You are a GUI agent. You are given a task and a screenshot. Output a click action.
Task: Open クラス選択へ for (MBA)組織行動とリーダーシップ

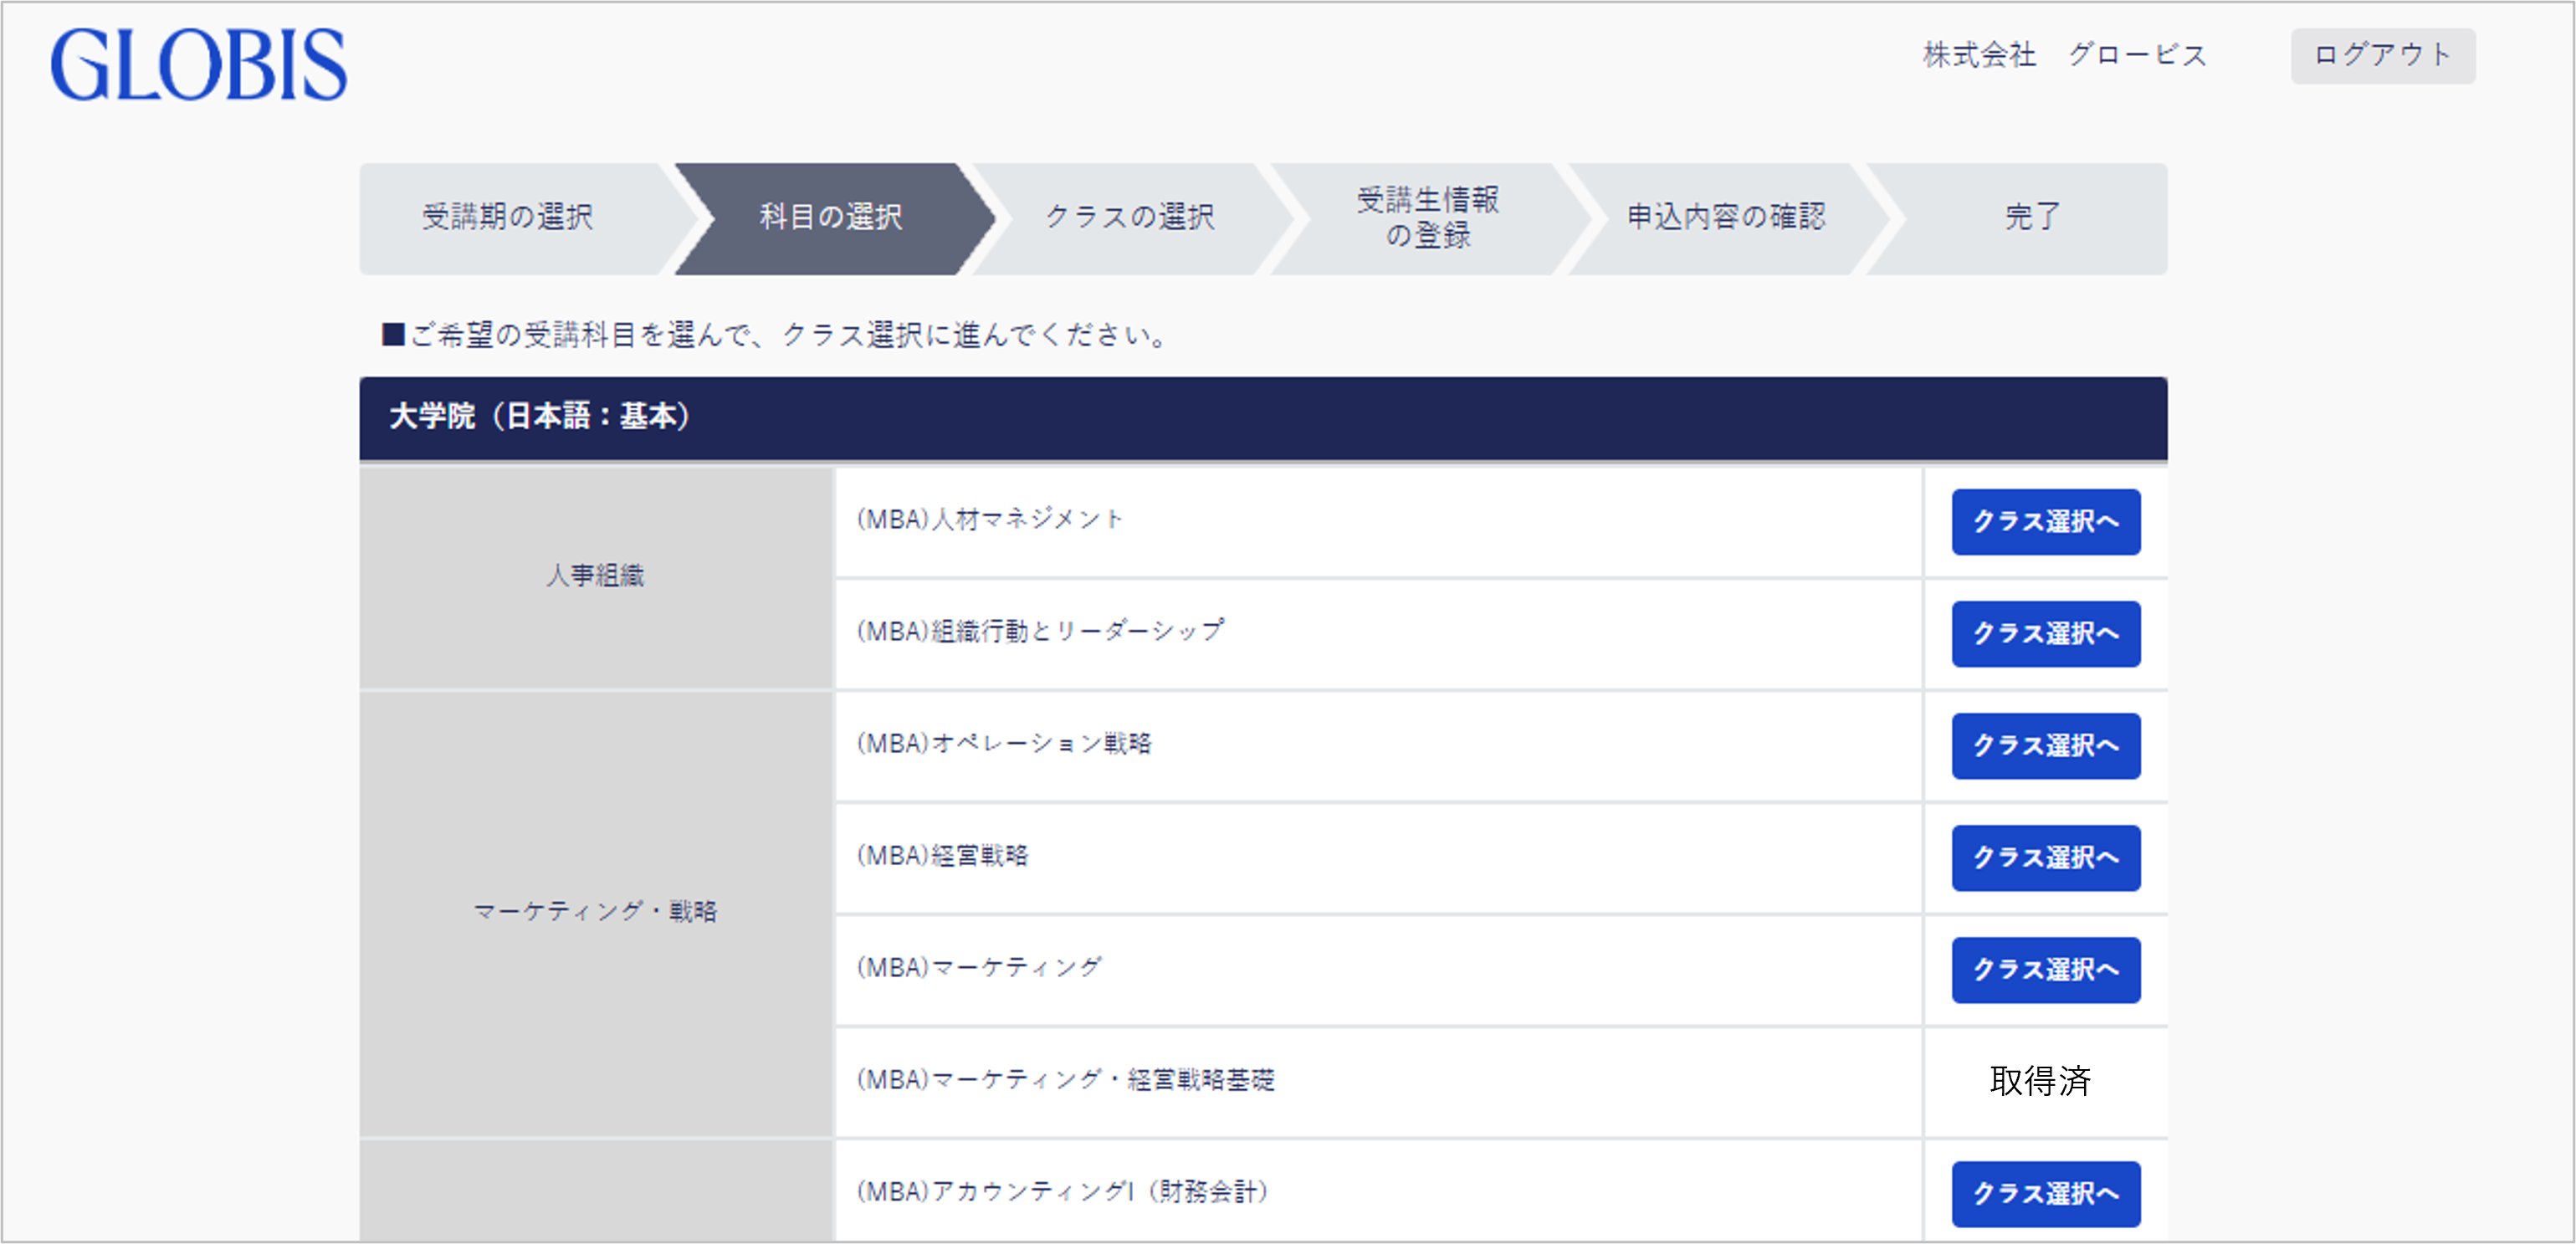click(x=2045, y=633)
